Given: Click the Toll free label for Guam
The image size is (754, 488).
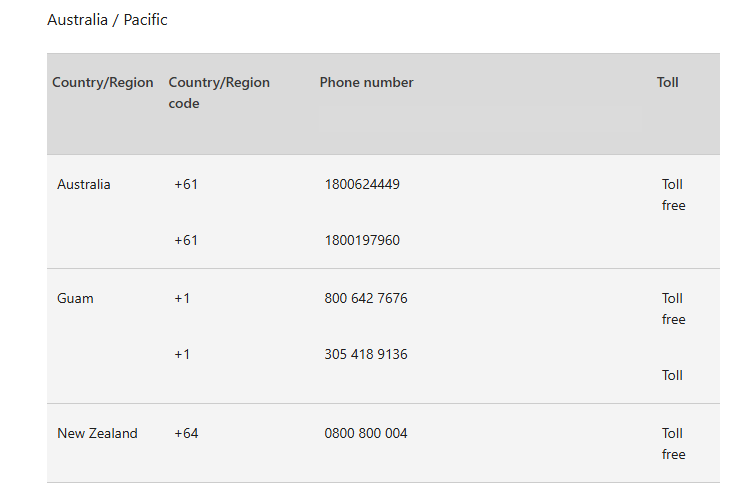Looking at the screenshot, I should 674,309.
